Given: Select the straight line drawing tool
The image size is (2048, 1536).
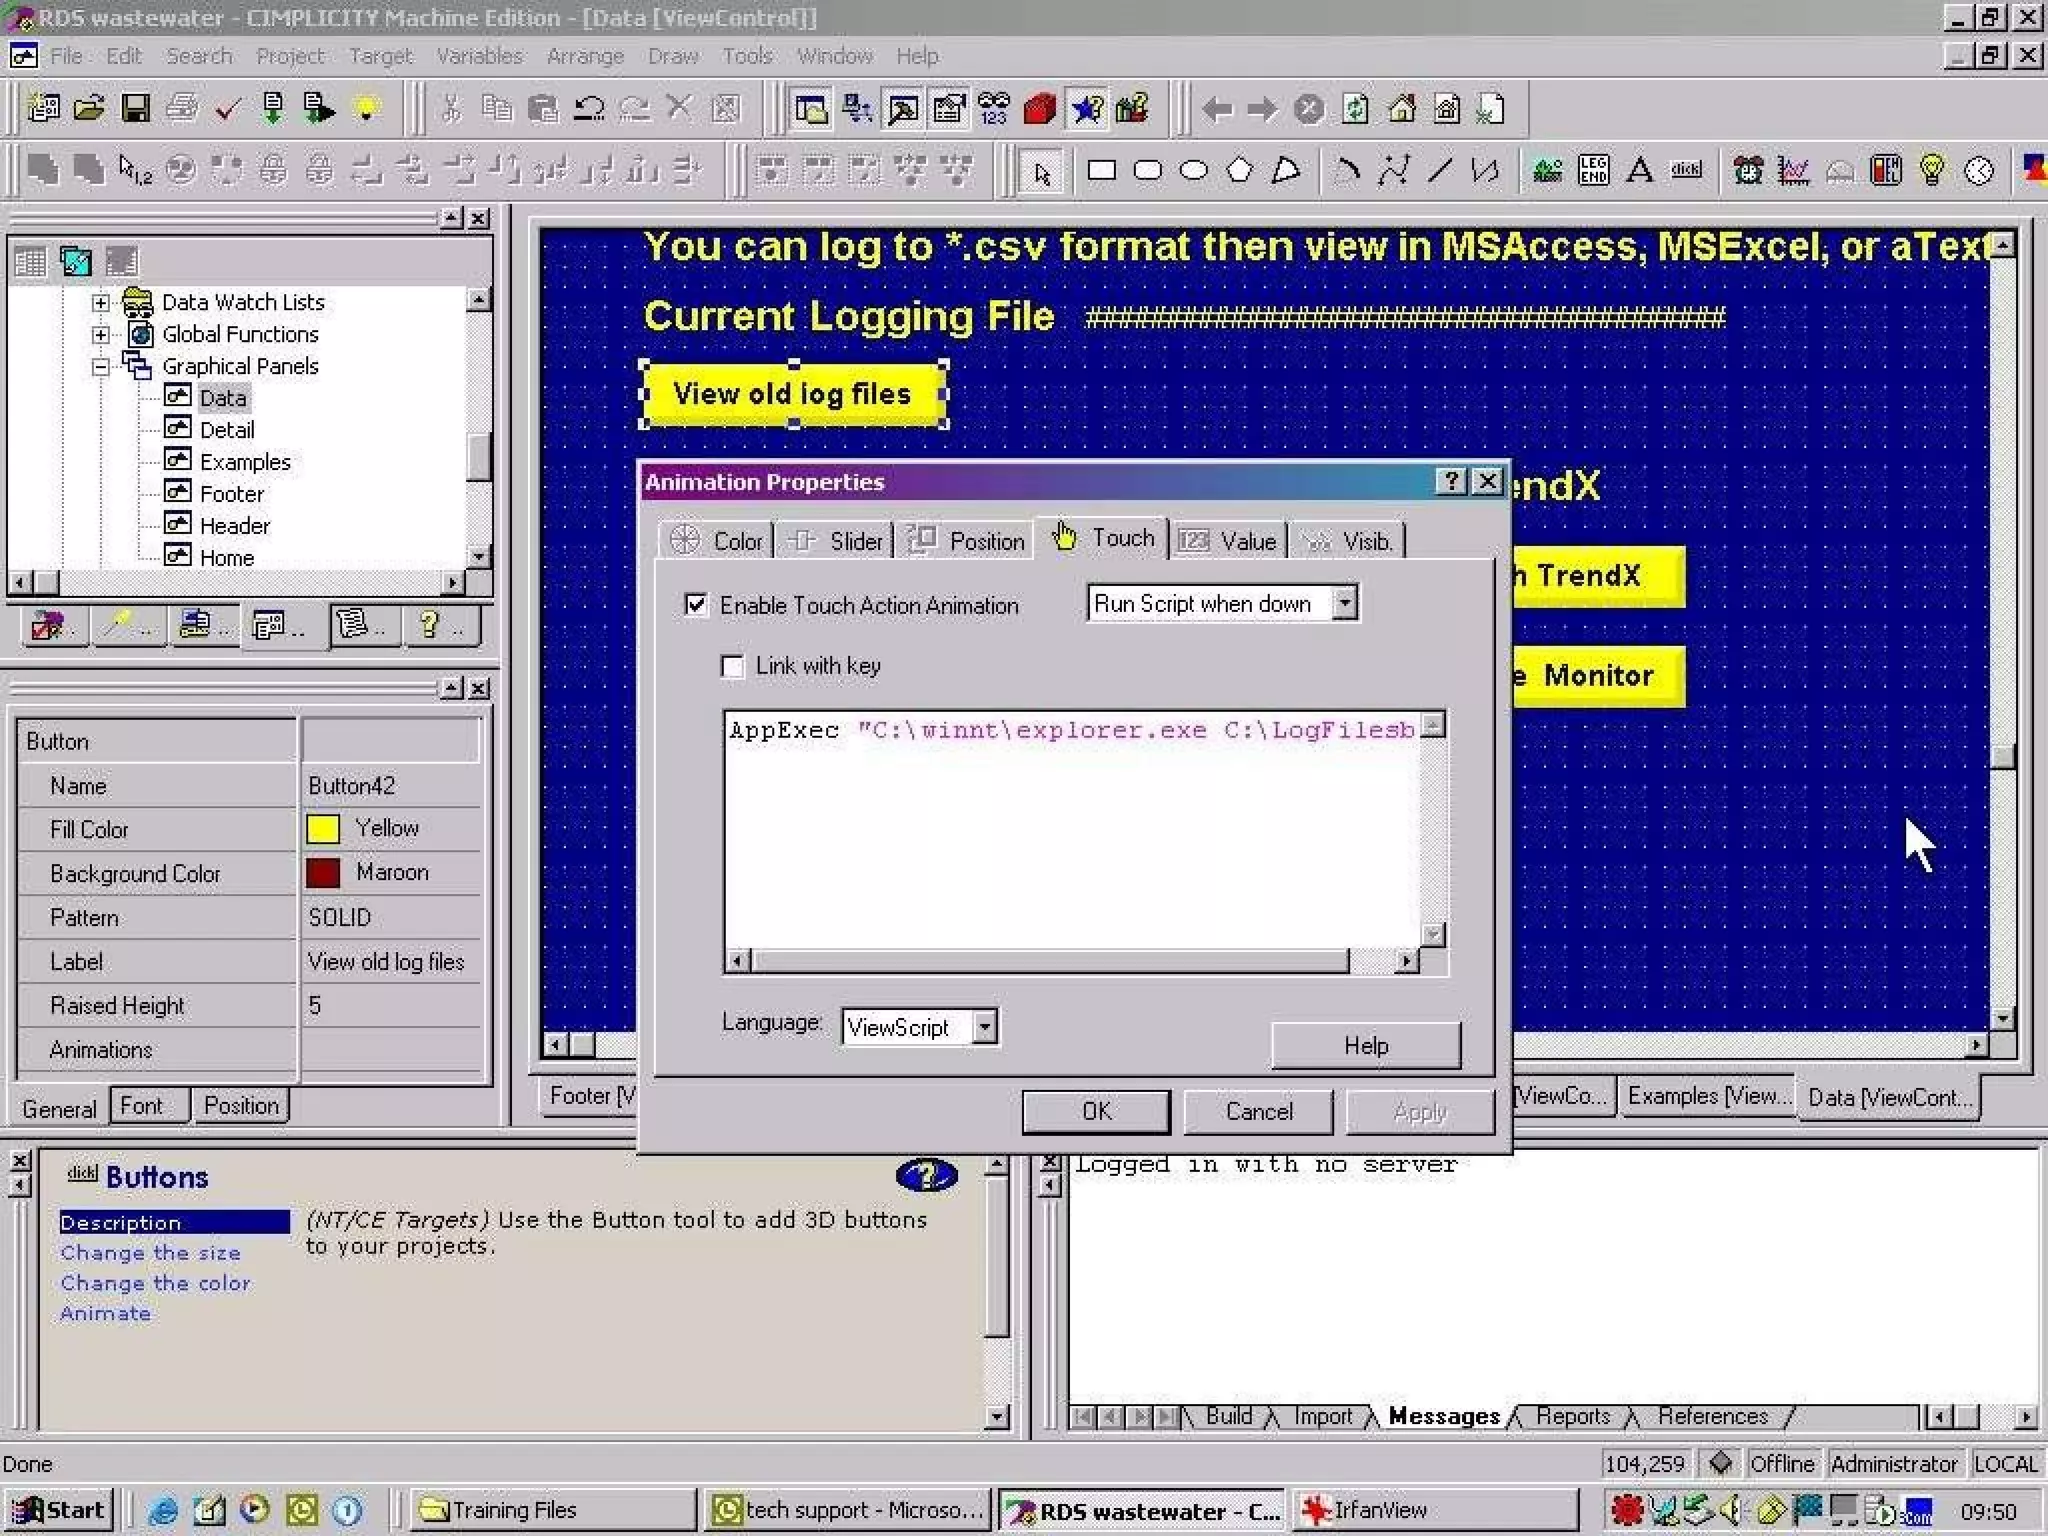Looking at the screenshot, I should pyautogui.click(x=1439, y=171).
